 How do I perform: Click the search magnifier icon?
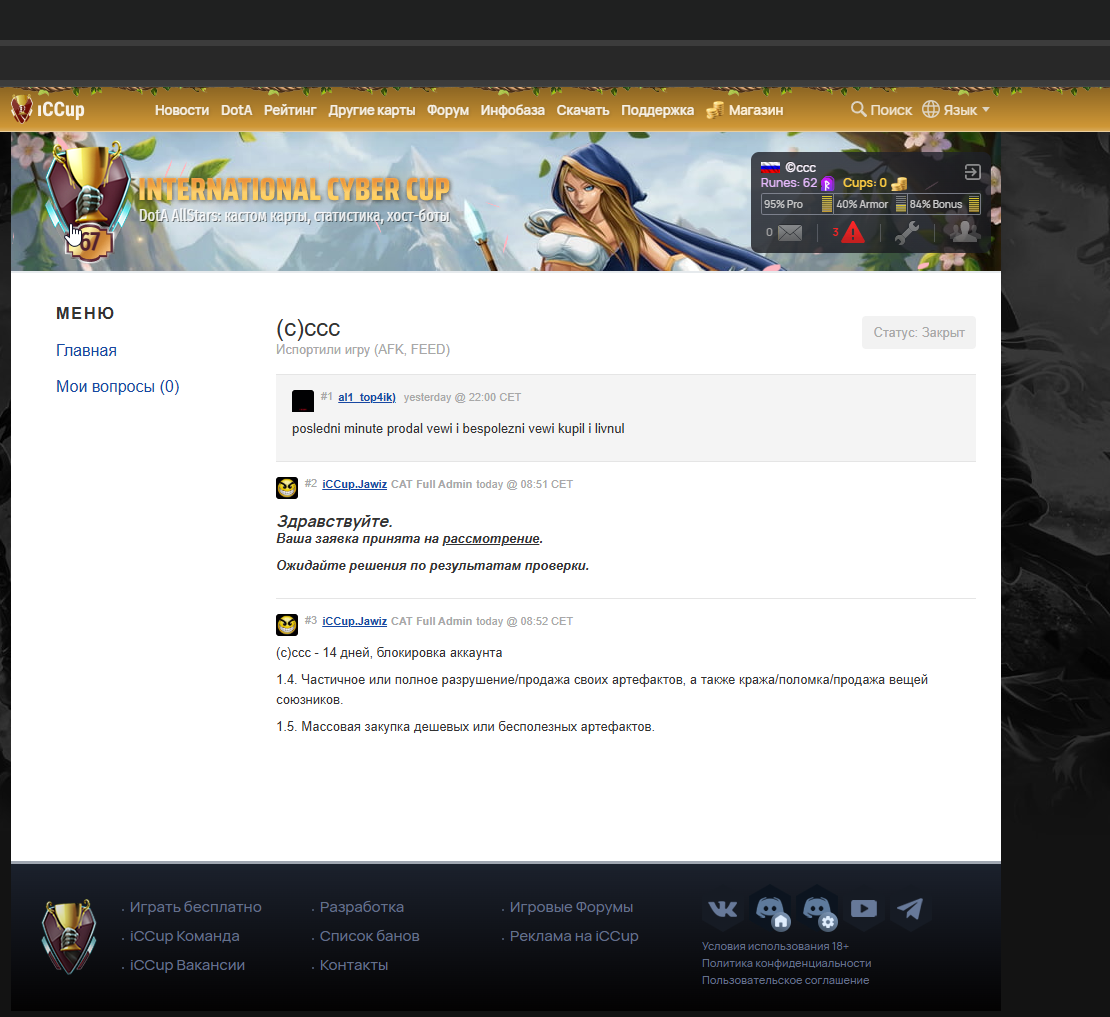point(858,109)
